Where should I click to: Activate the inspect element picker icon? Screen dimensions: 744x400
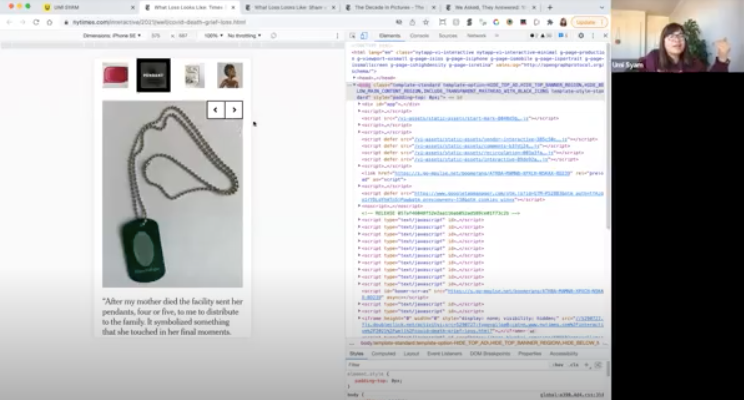pos(353,36)
